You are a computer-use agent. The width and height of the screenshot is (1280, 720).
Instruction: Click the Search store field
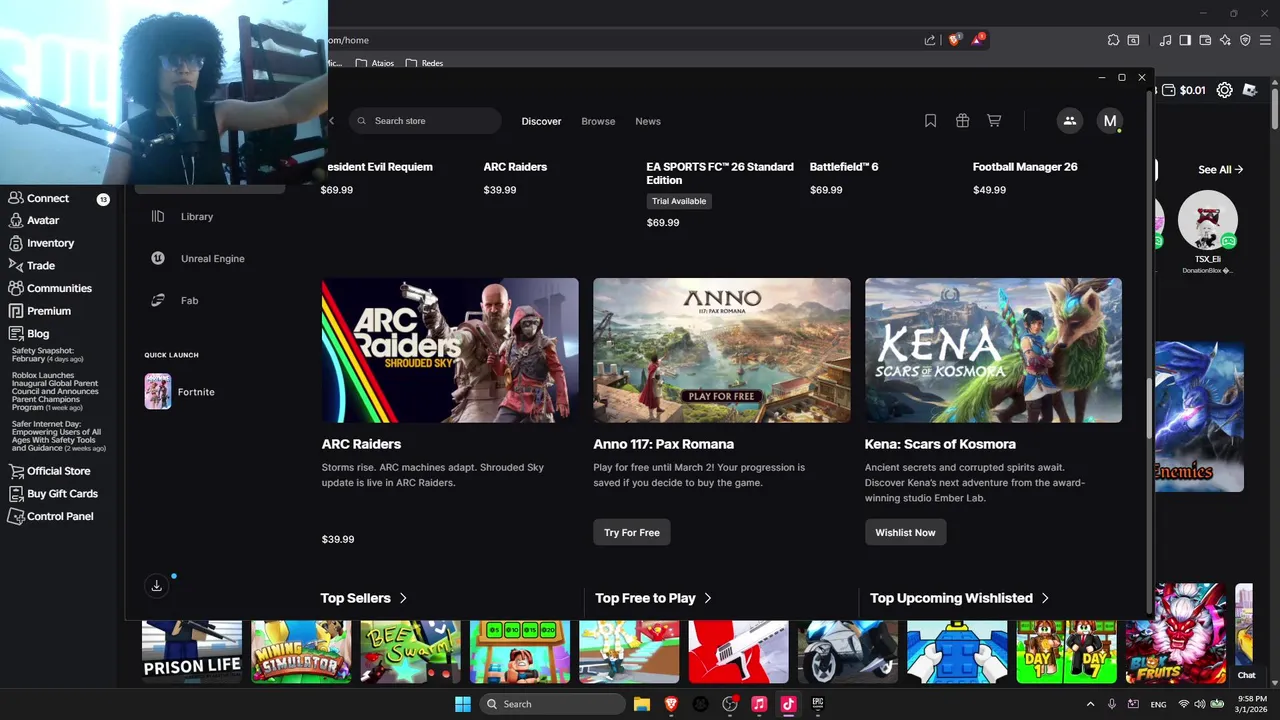(x=425, y=121)
